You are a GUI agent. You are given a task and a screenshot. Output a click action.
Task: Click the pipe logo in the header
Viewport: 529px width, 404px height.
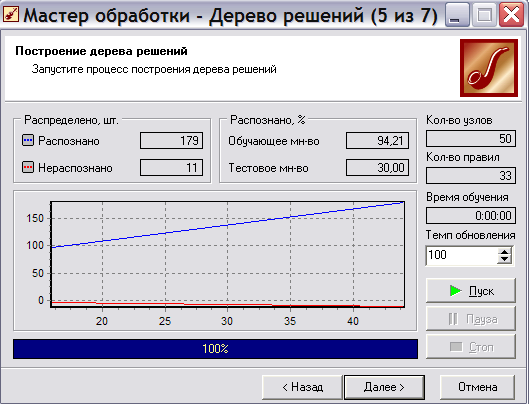(x=489, y=68)
